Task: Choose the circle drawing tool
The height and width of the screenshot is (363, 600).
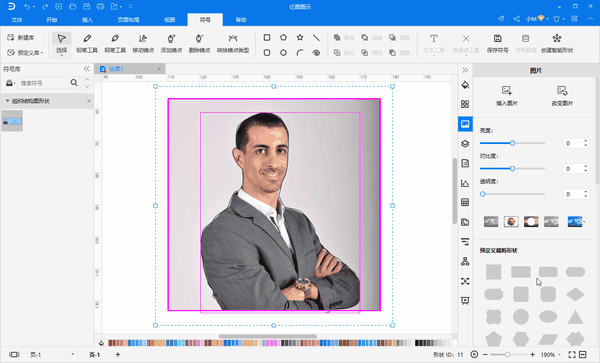Action: point(283,53)
